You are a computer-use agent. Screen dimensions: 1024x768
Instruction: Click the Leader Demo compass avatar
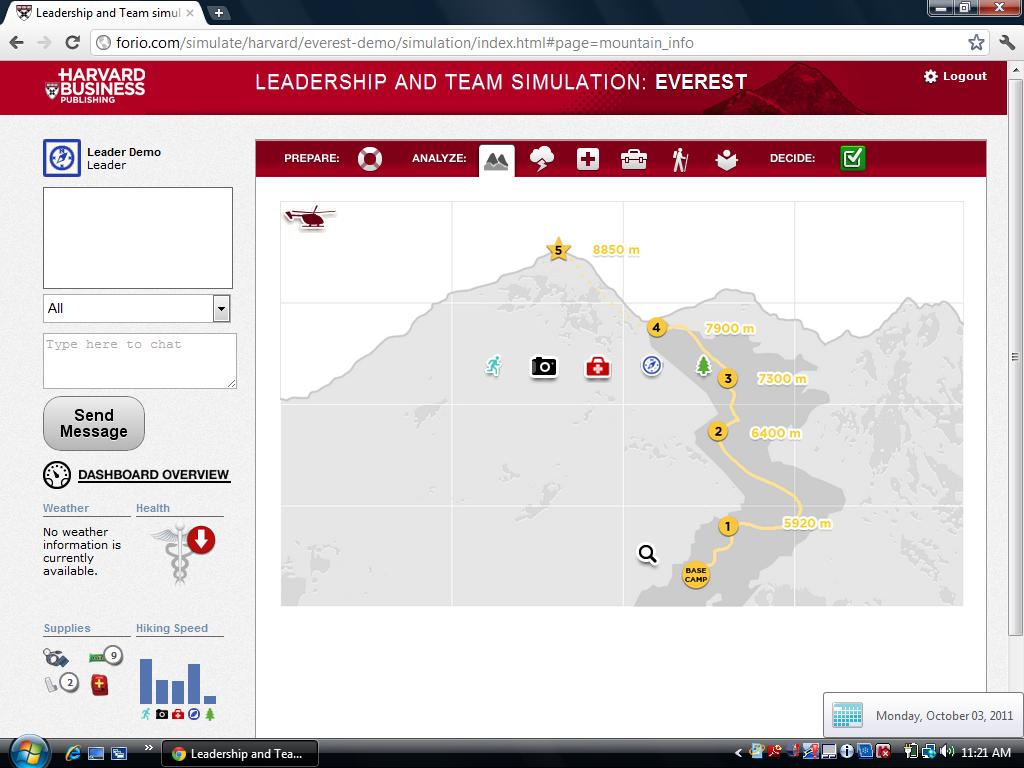click(x=62, y=158)
